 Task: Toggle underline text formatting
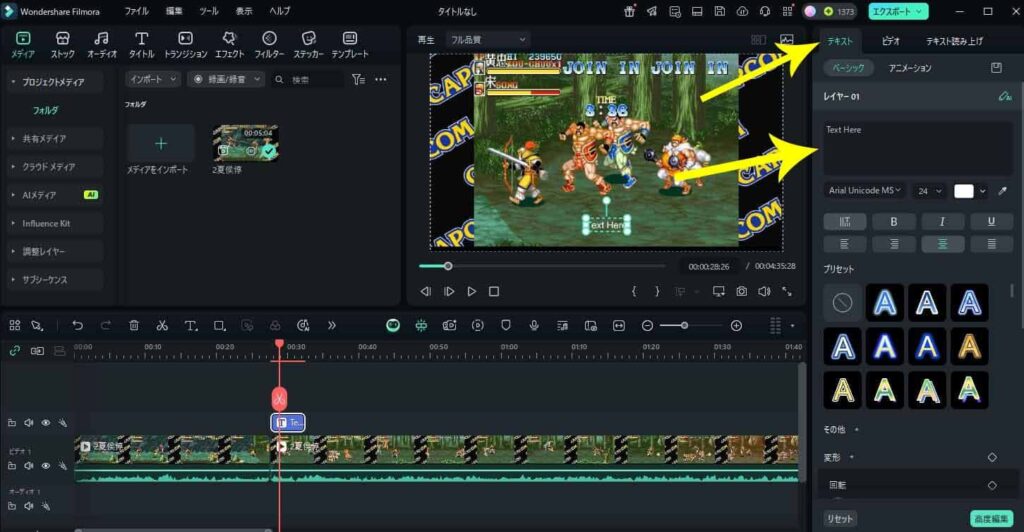click(991, 222)
